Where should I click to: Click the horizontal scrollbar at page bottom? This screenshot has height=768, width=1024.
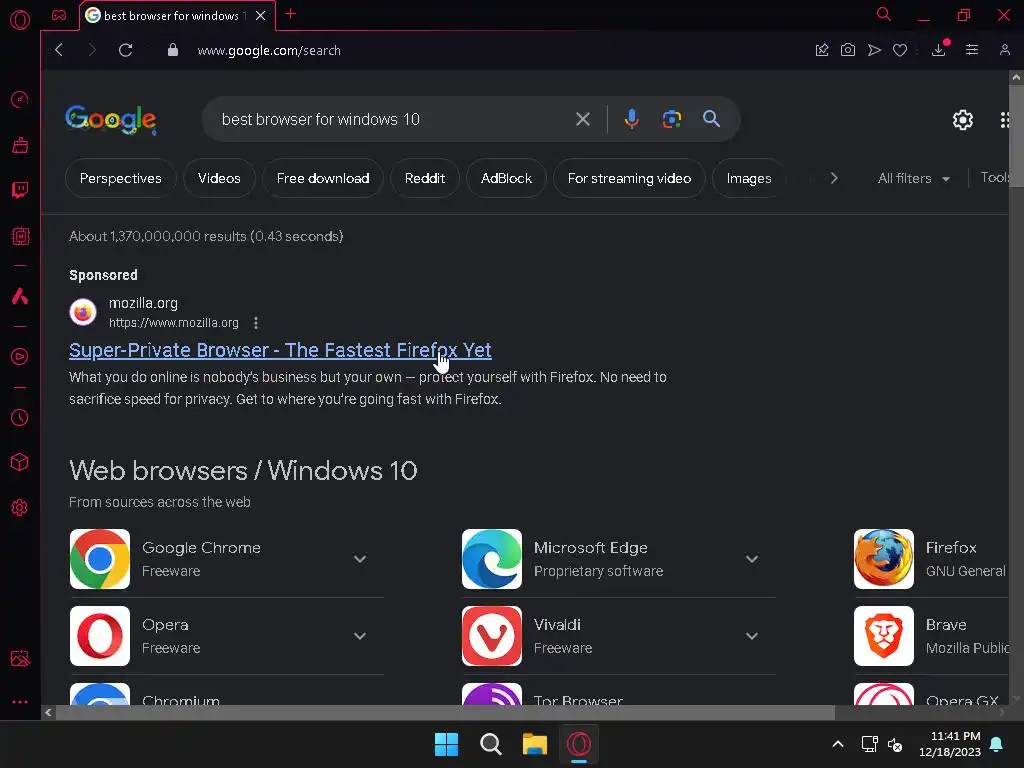[x=445, y=712]
